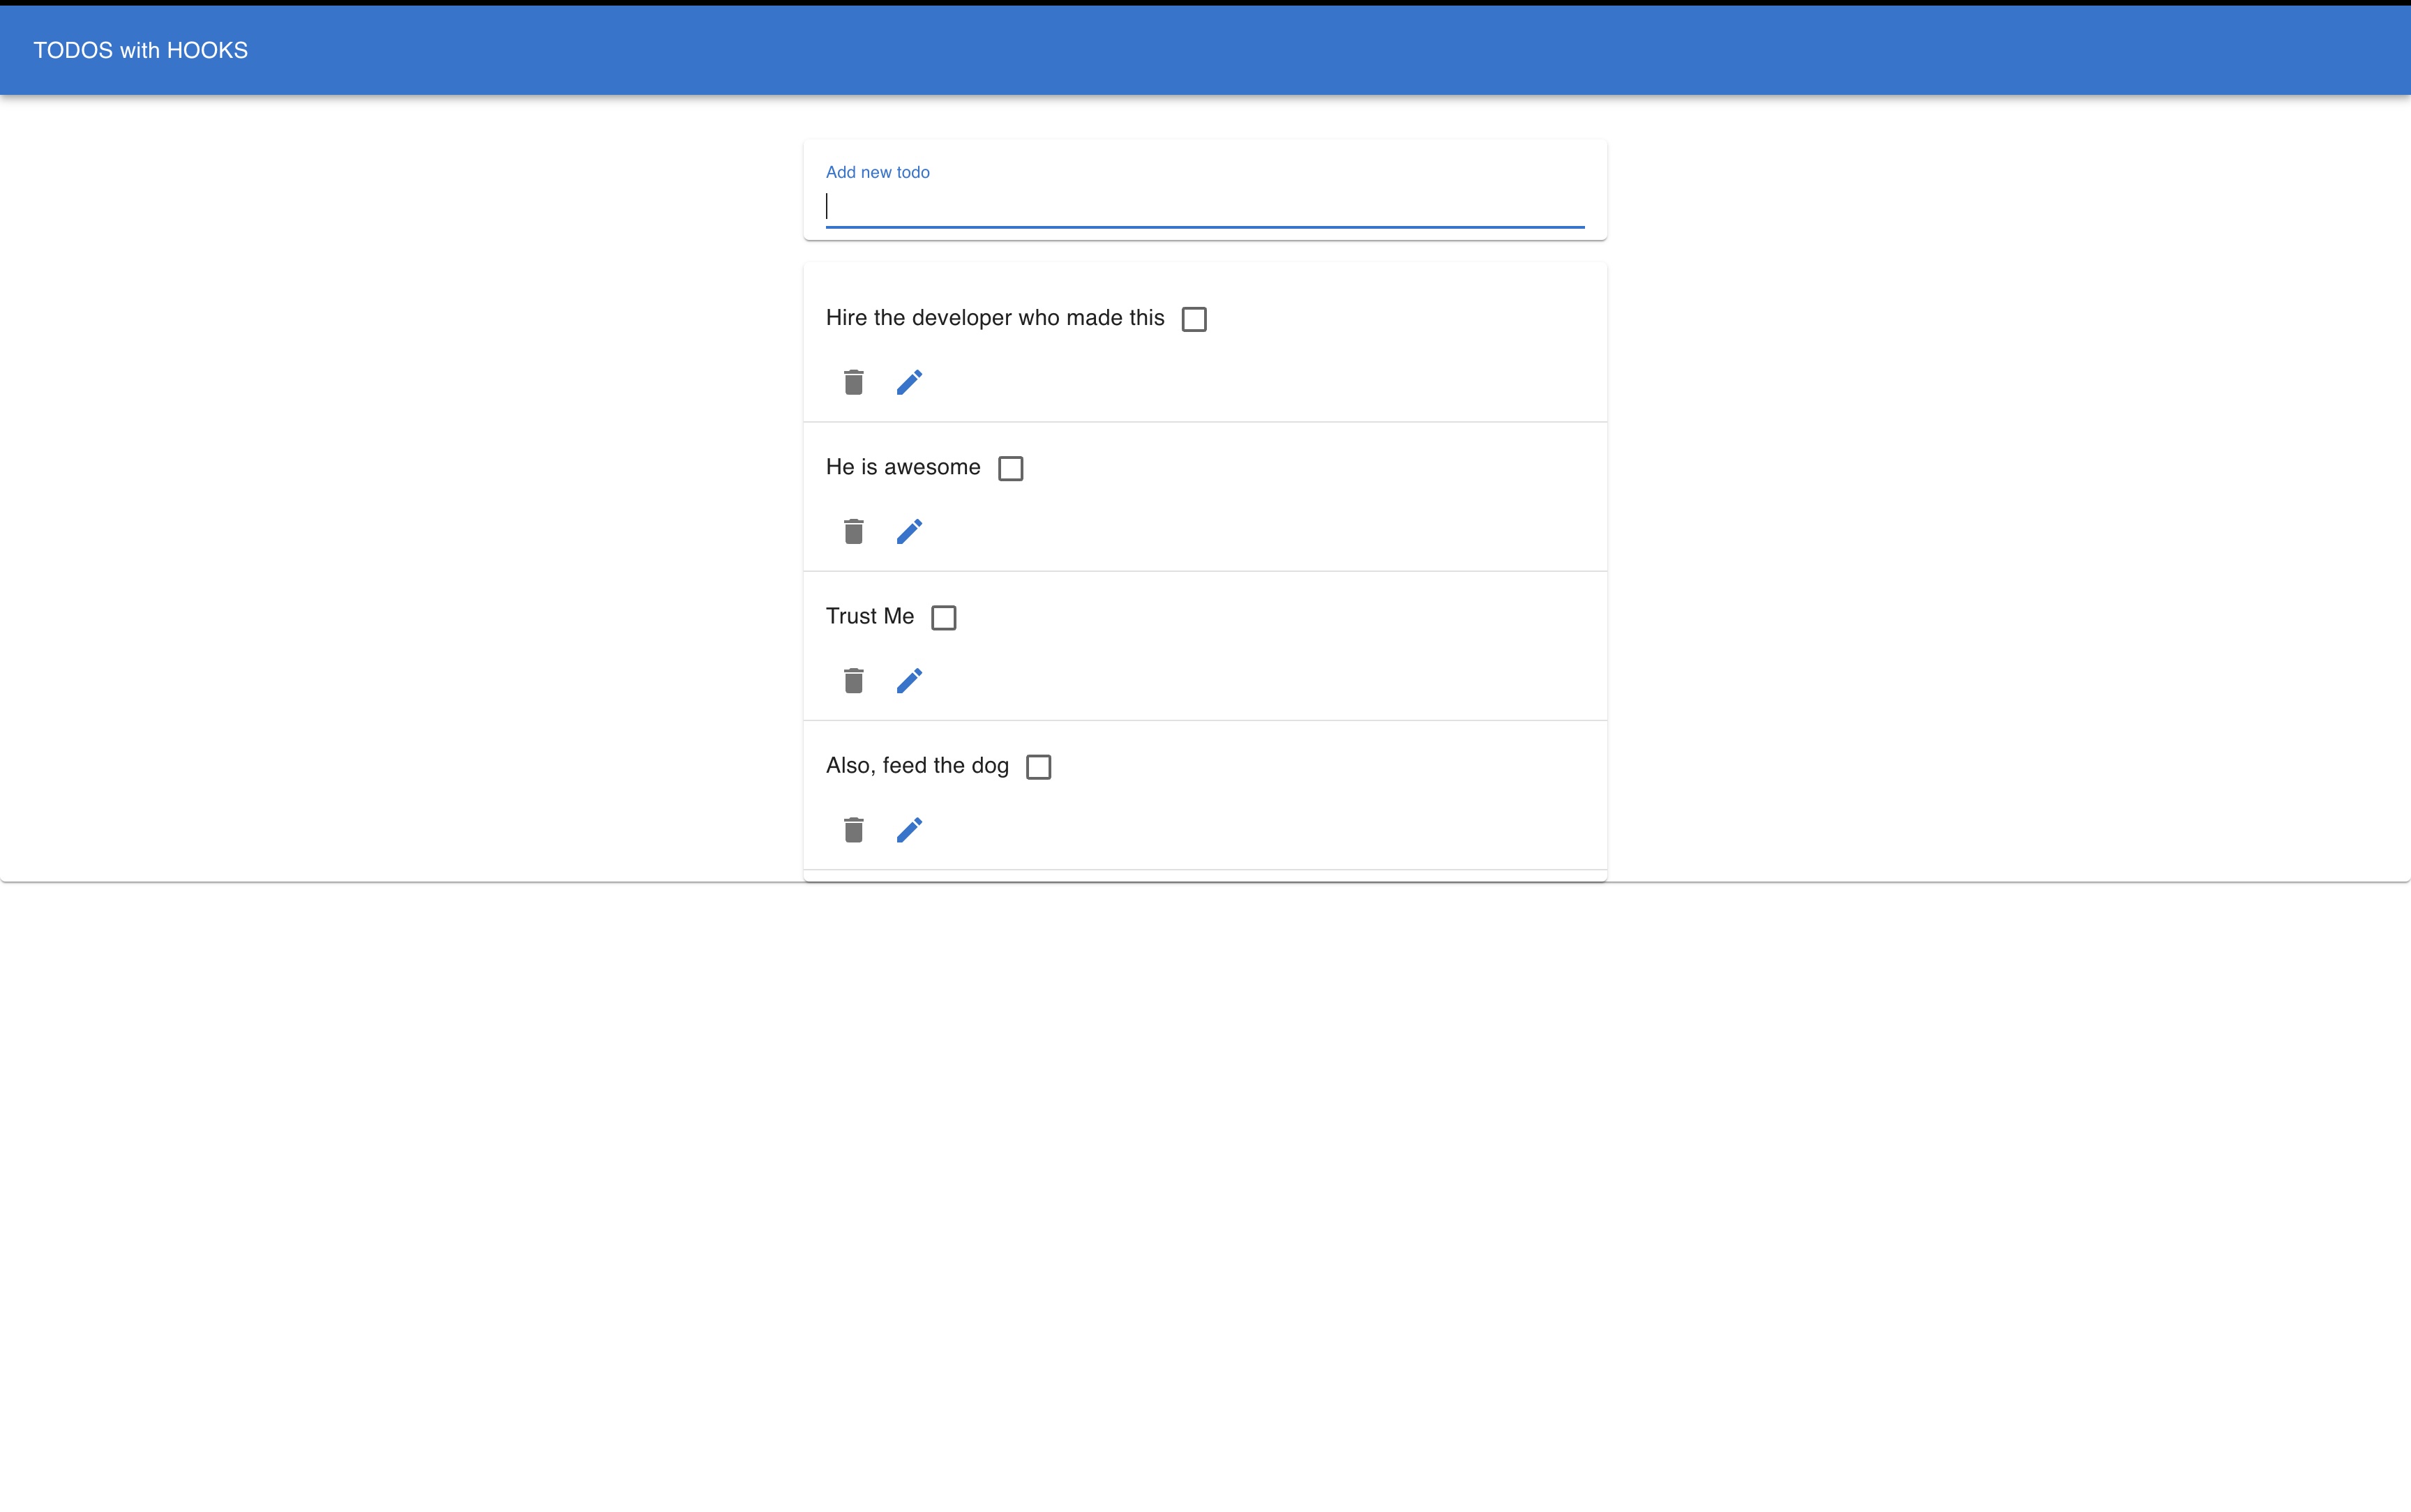Edit the 'Also, feed the dog' todo
Screen dimensions: 2411x1512
(909, 829)
